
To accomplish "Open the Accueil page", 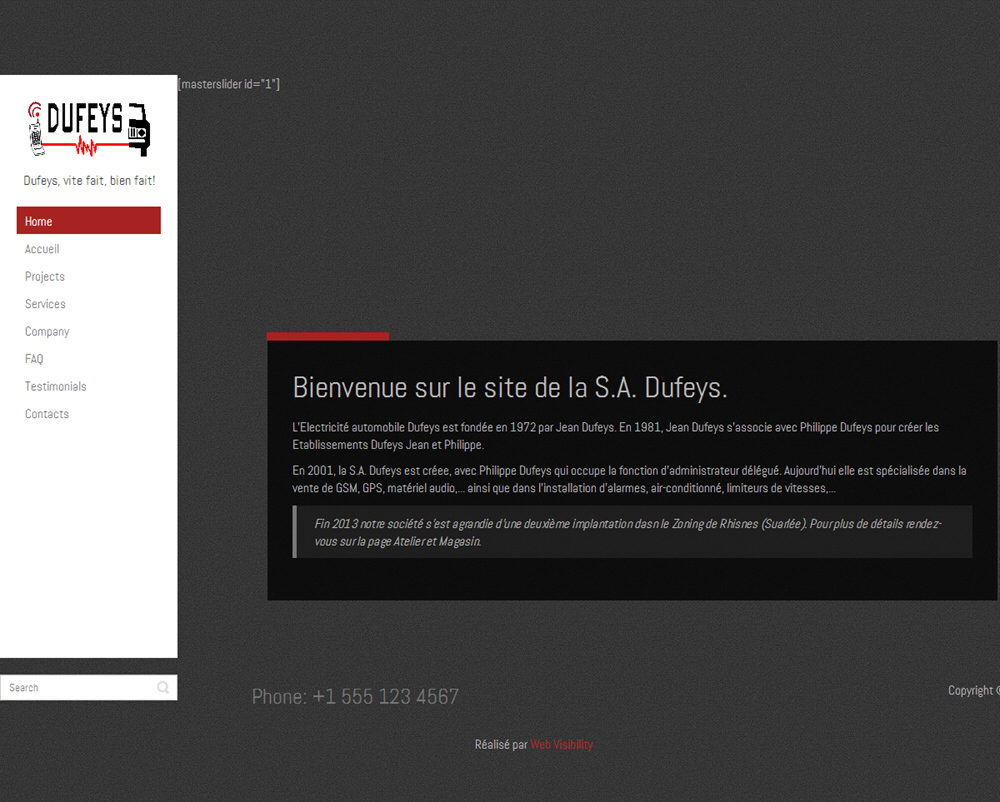I will tap(42, 249).
